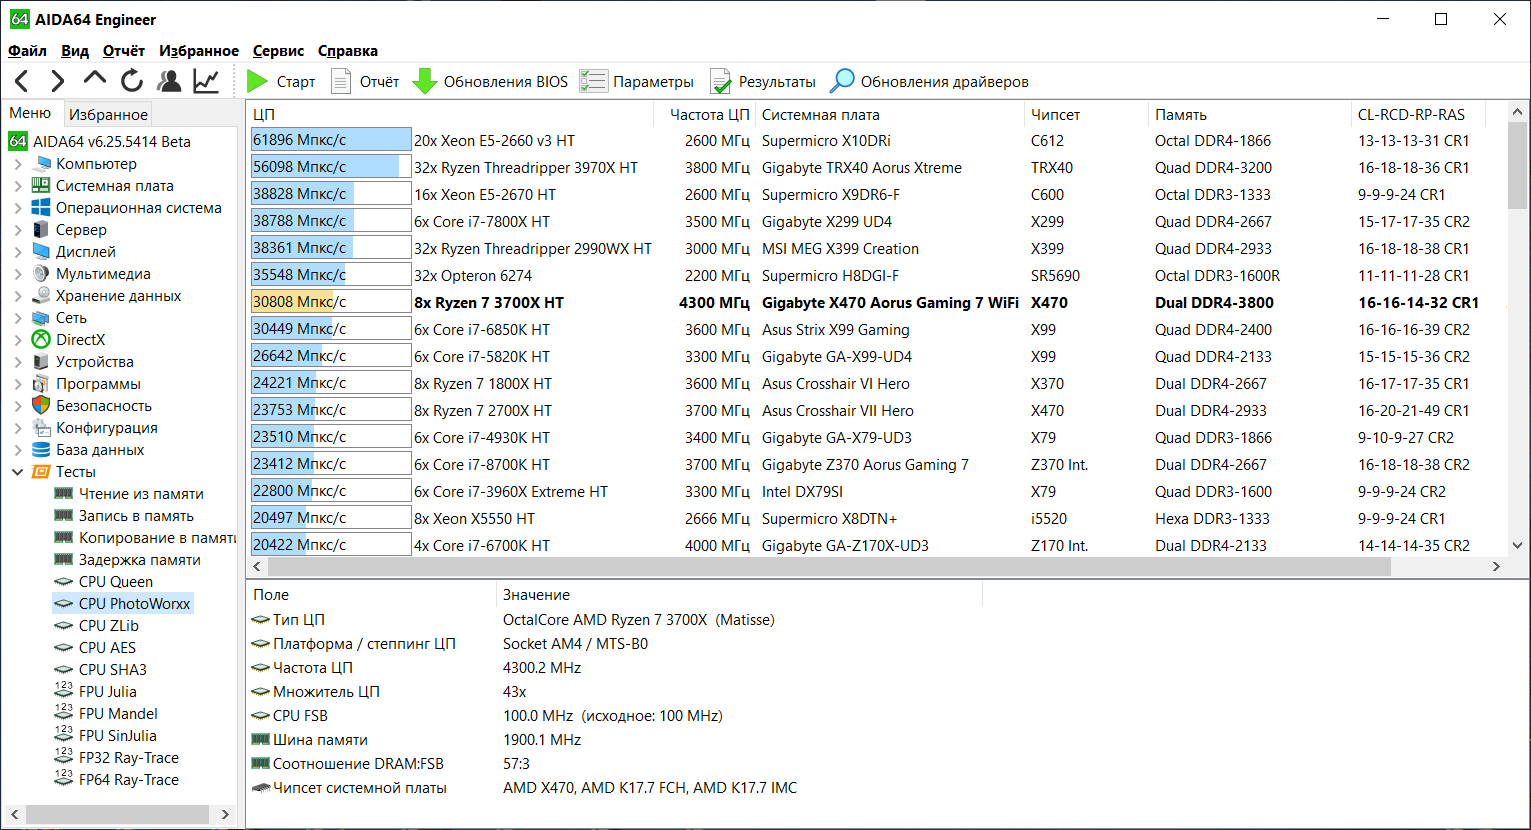Open the Справка menu
The width and height of the screenshot is (1531, 830).
pyautogui.click(x=348, y=51)
